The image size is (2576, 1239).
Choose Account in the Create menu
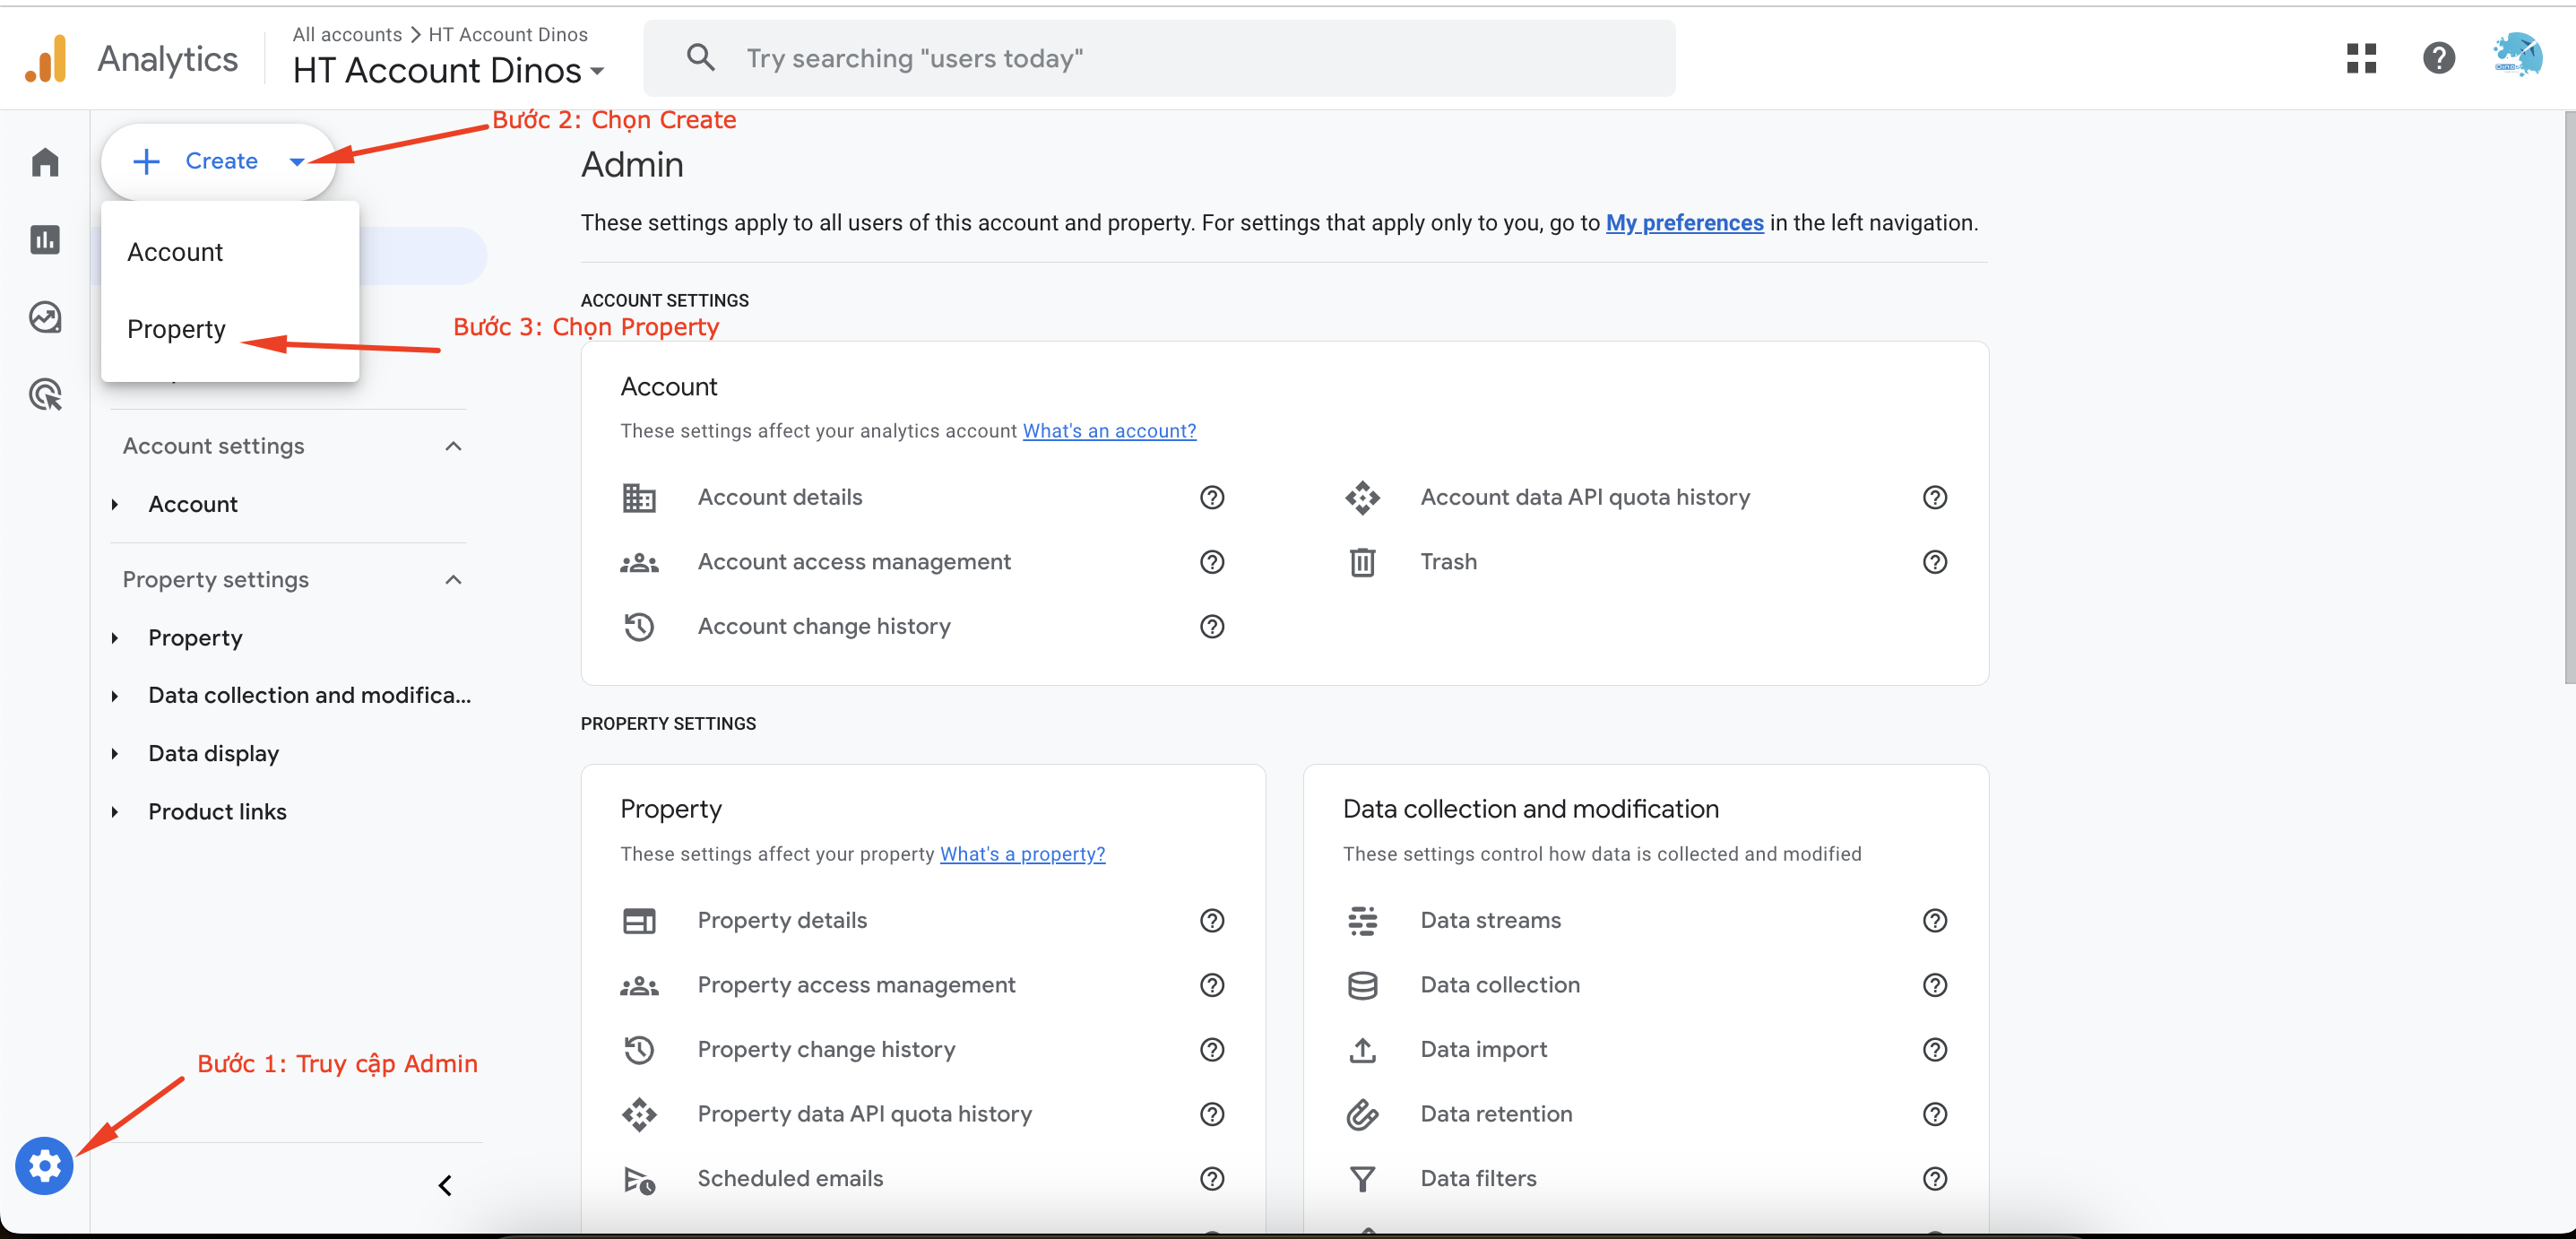tap(230, 252)
